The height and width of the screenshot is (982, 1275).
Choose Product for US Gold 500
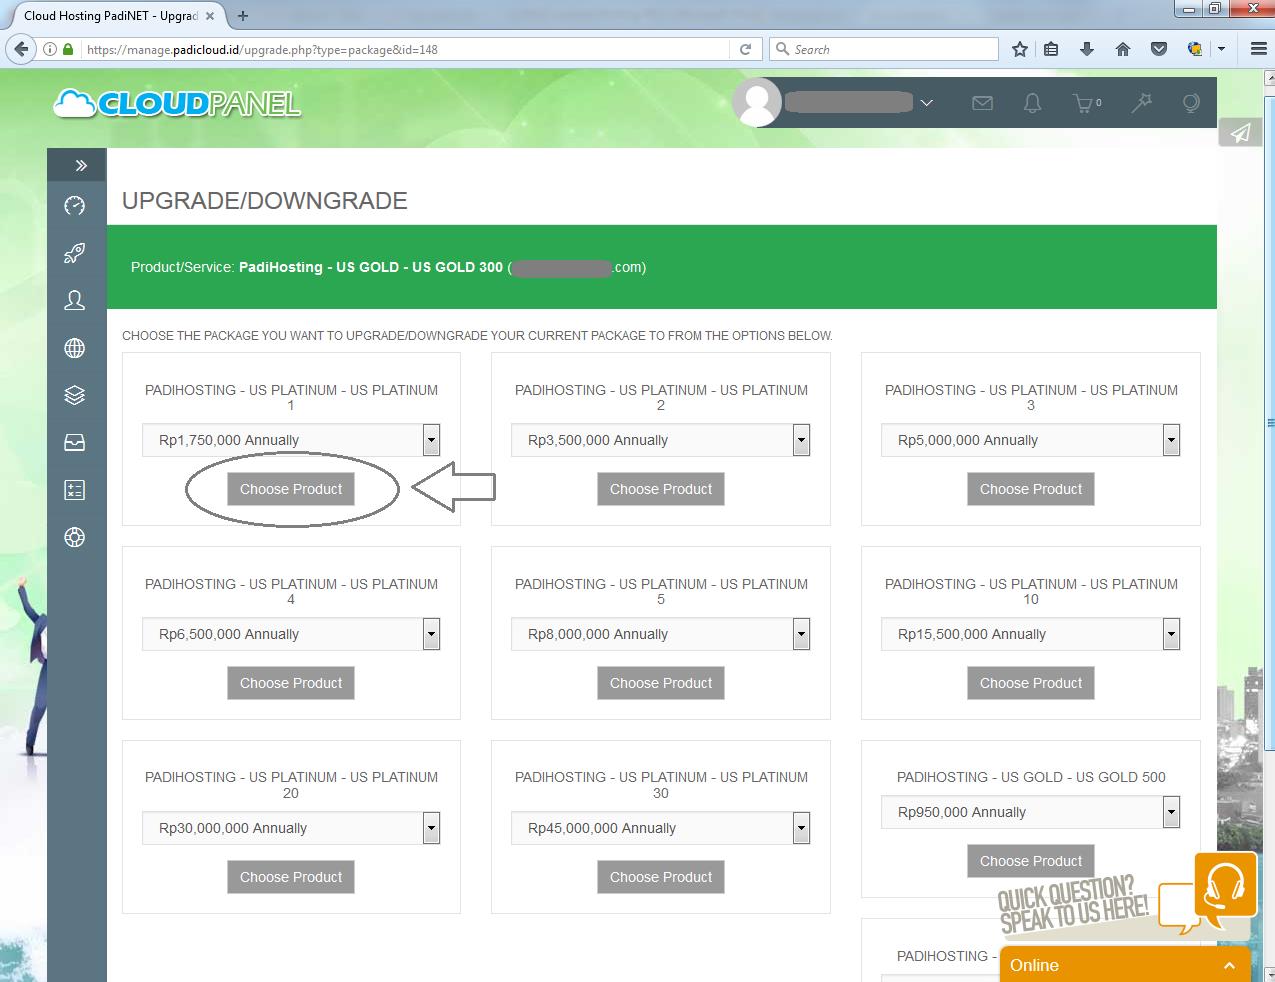coord(1031,861)
